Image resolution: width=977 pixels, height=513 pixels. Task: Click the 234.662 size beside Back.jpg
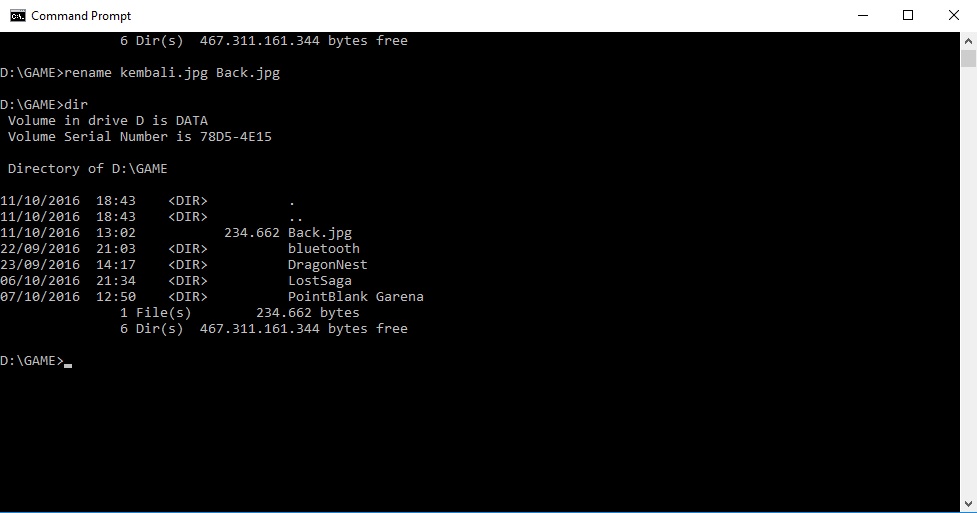[x=252, y=233]
